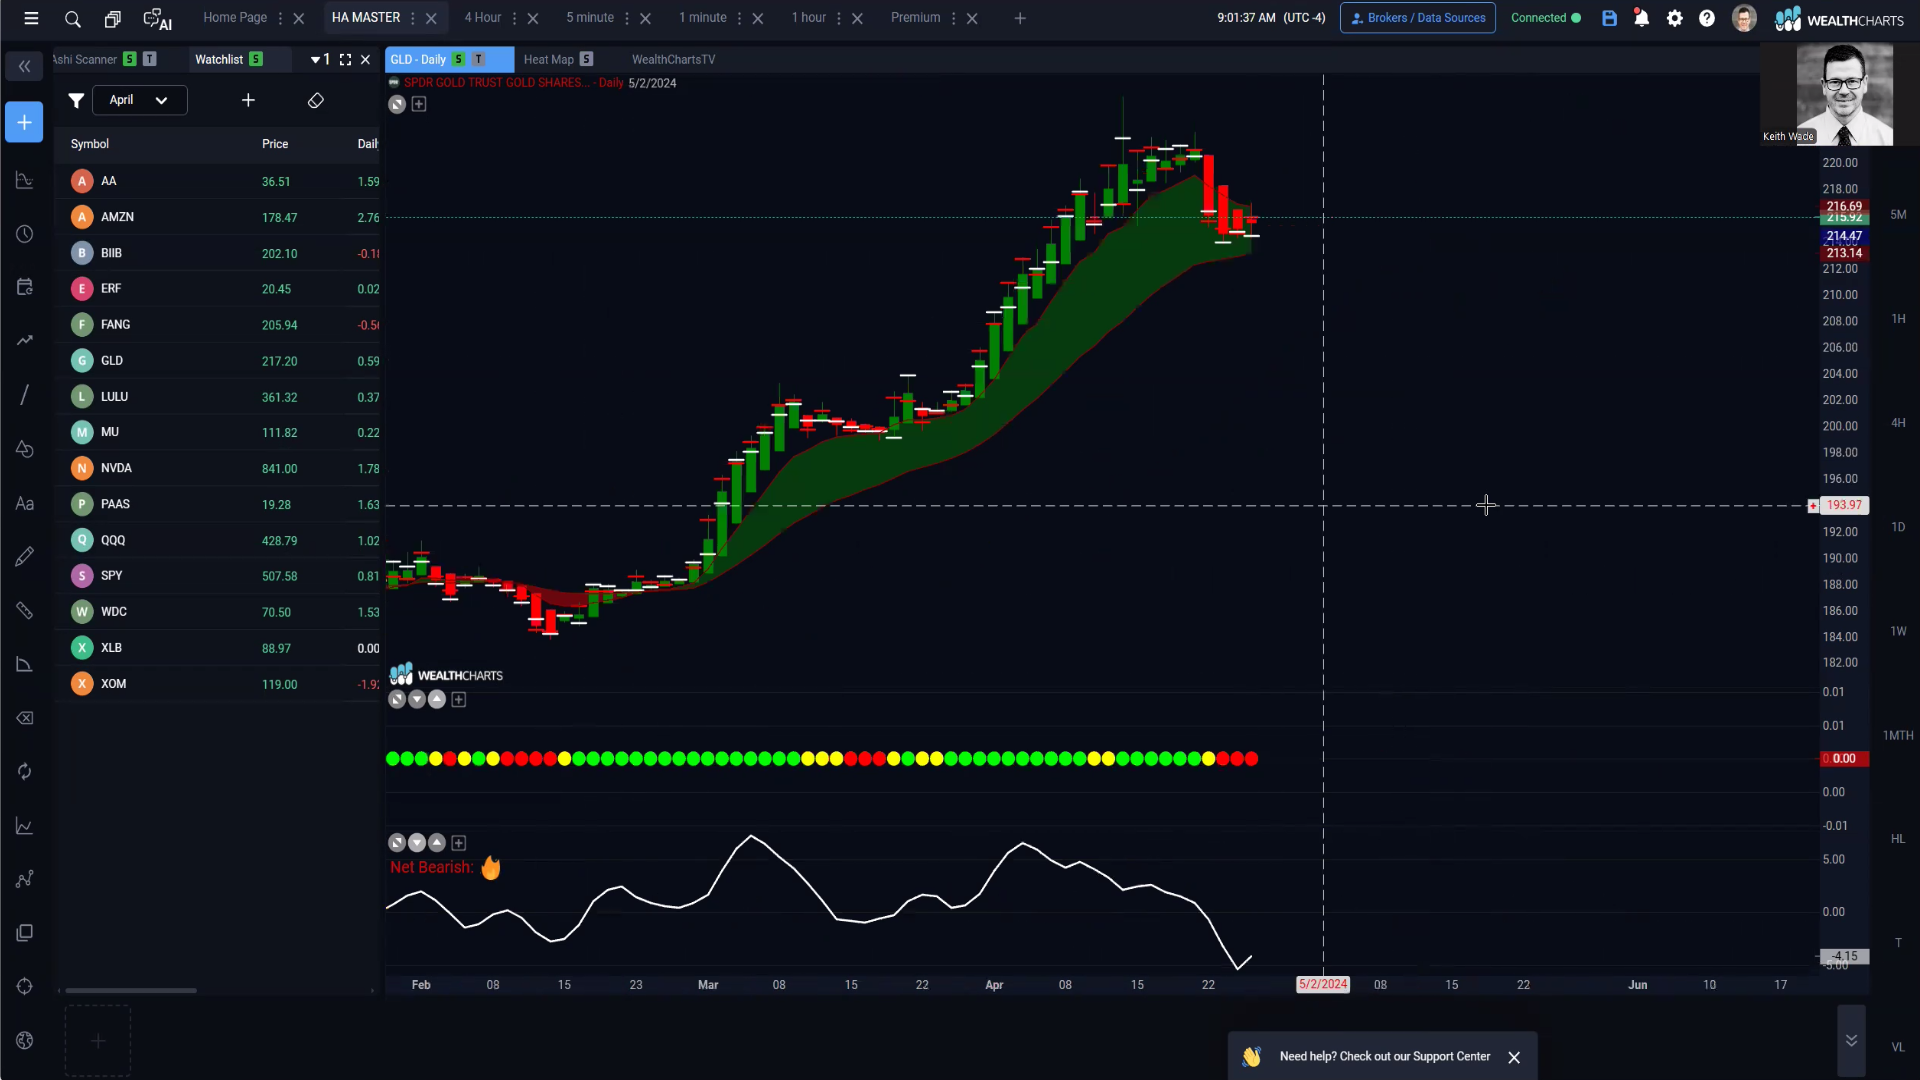This screenshot has height=1080, width=1920.
Task: Dismiss the Support Center notification
Action: point(1514,1057)
